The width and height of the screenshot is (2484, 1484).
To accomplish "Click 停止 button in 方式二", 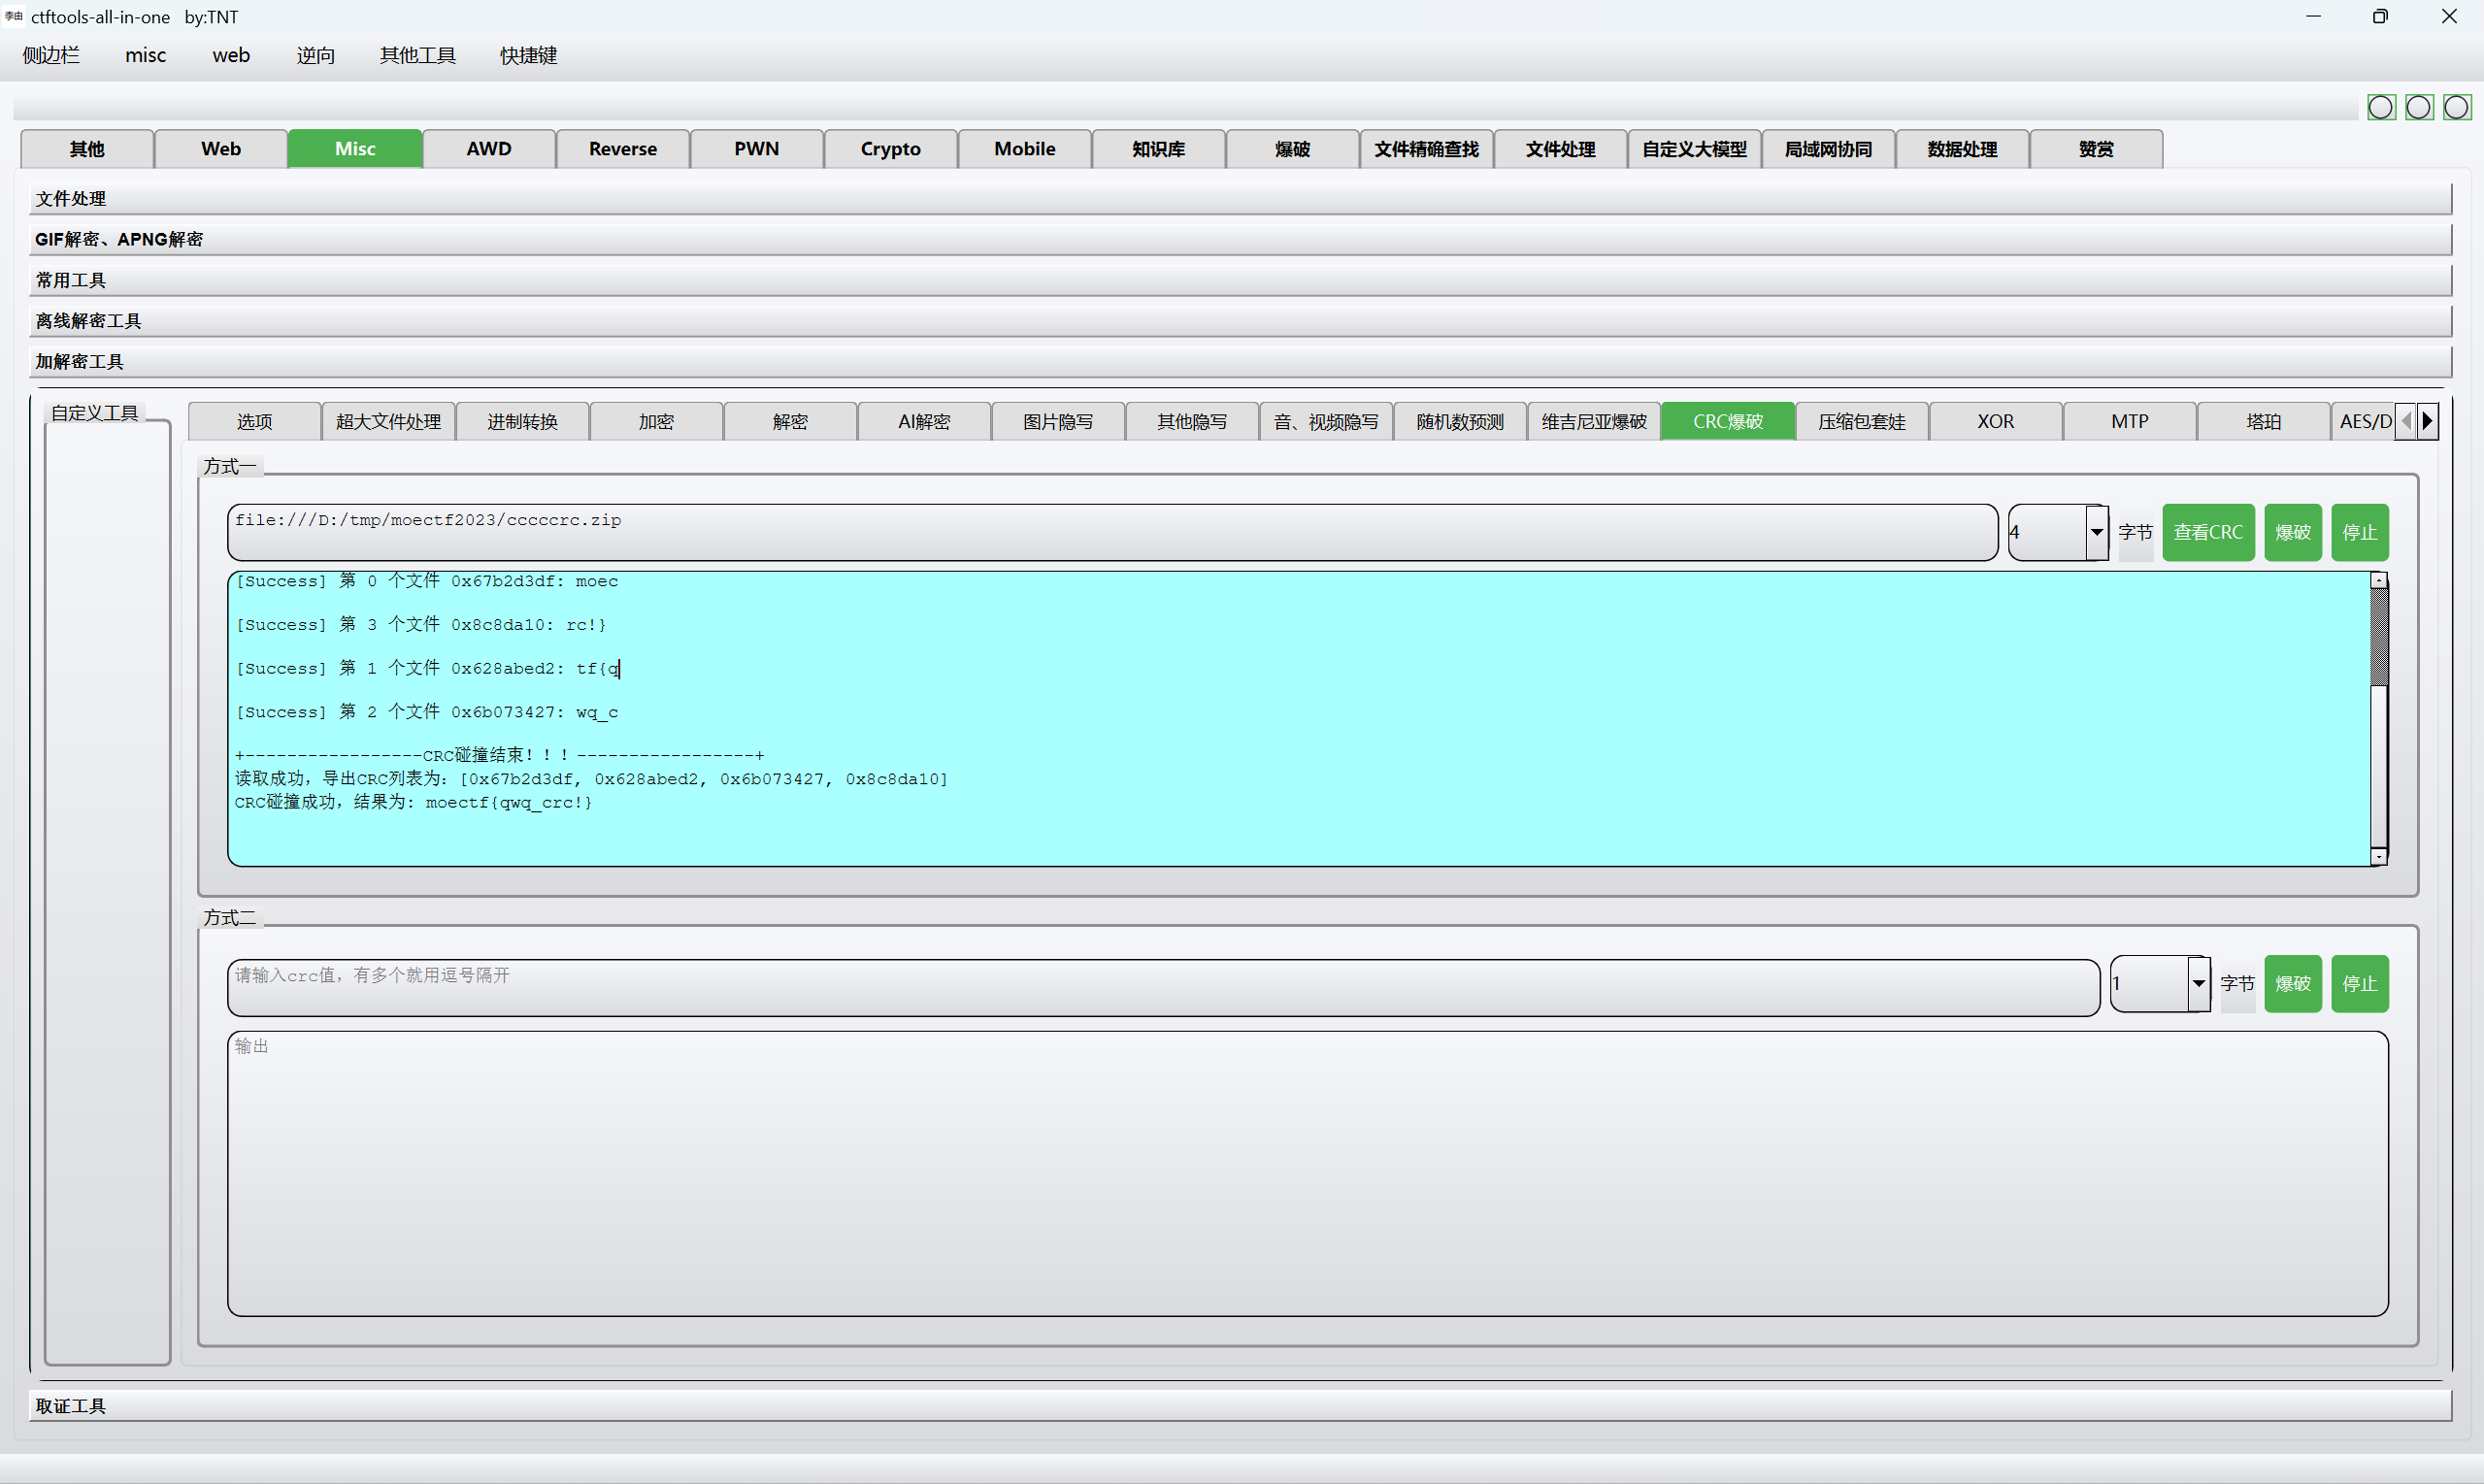I will click(2360, 983).
